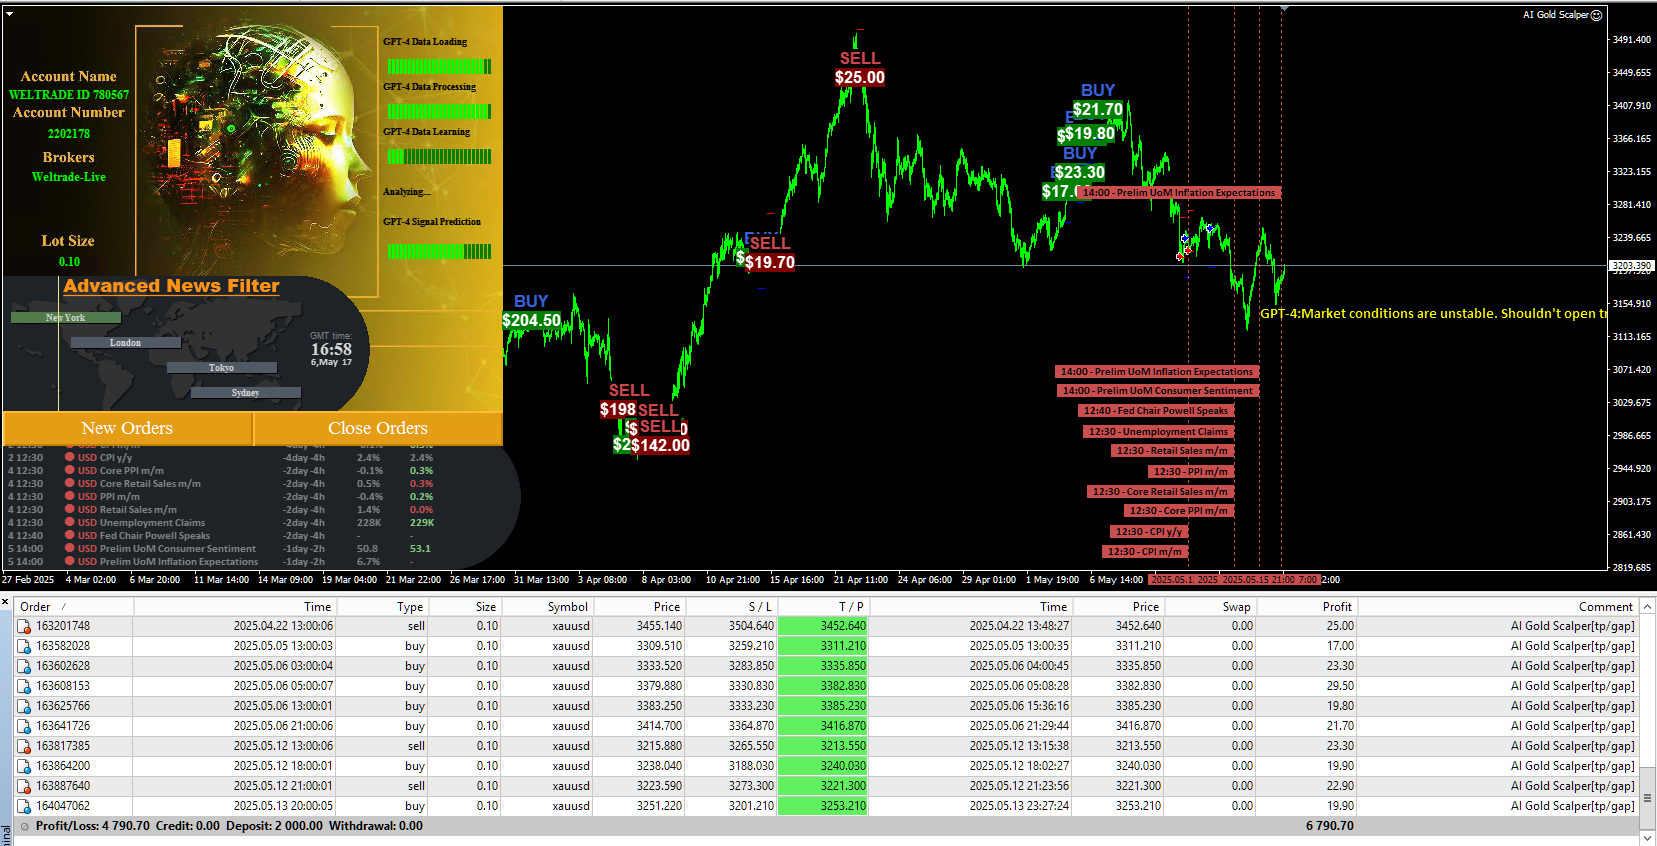Click the 14:00 Prelim UoM Consumer Sentiment marker
This screenshot has width=1657, height=846.
coord(1157,391)
